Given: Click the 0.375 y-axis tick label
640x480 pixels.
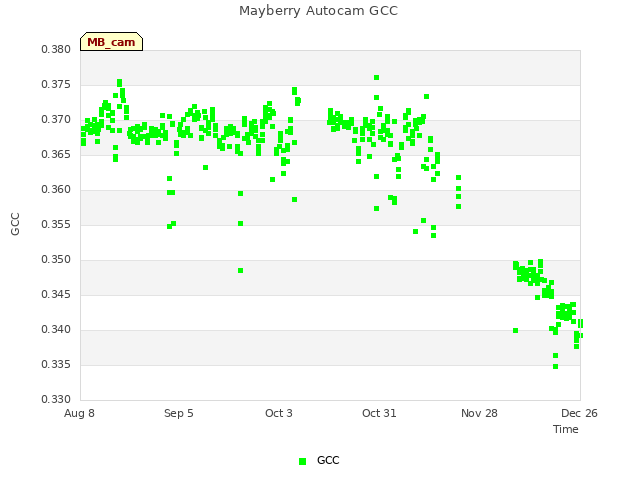Looking at the screenshot, I should coord(56,84).
